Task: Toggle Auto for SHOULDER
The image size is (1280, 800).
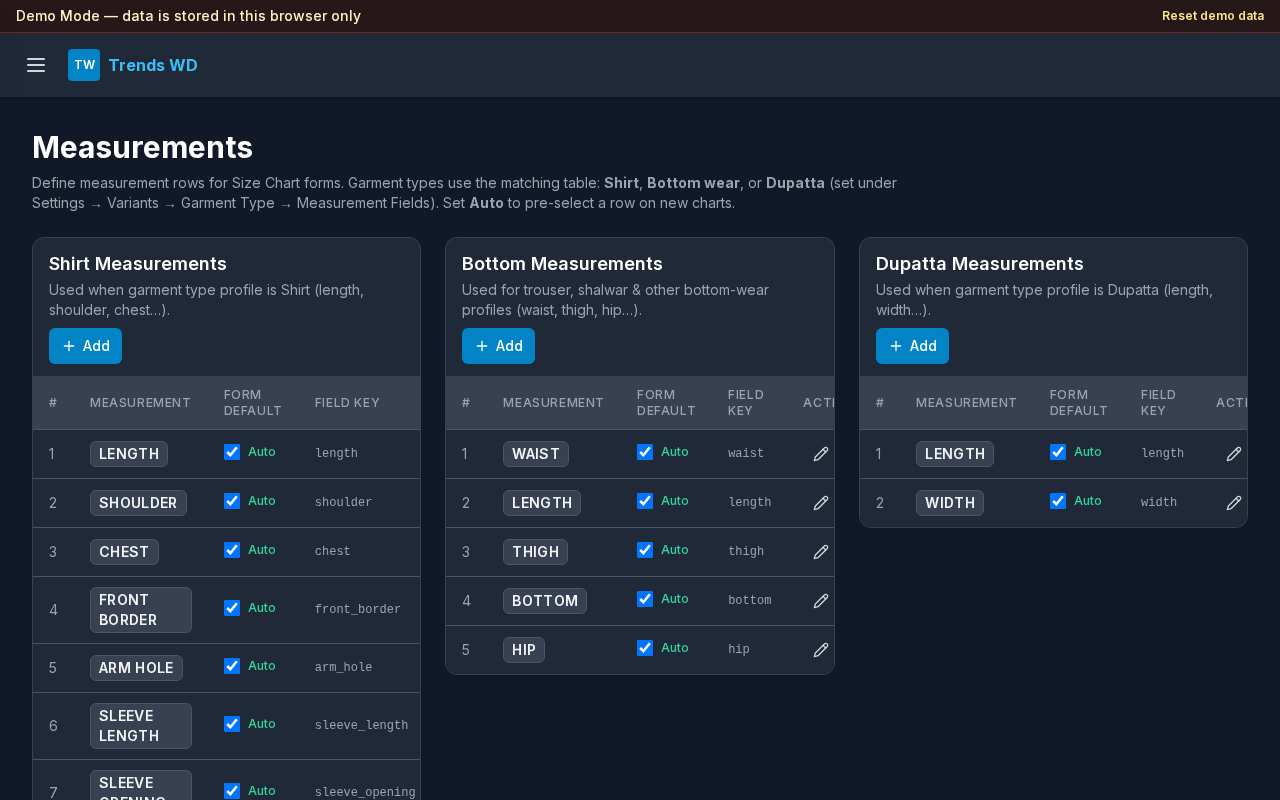Action: (232, 501)
